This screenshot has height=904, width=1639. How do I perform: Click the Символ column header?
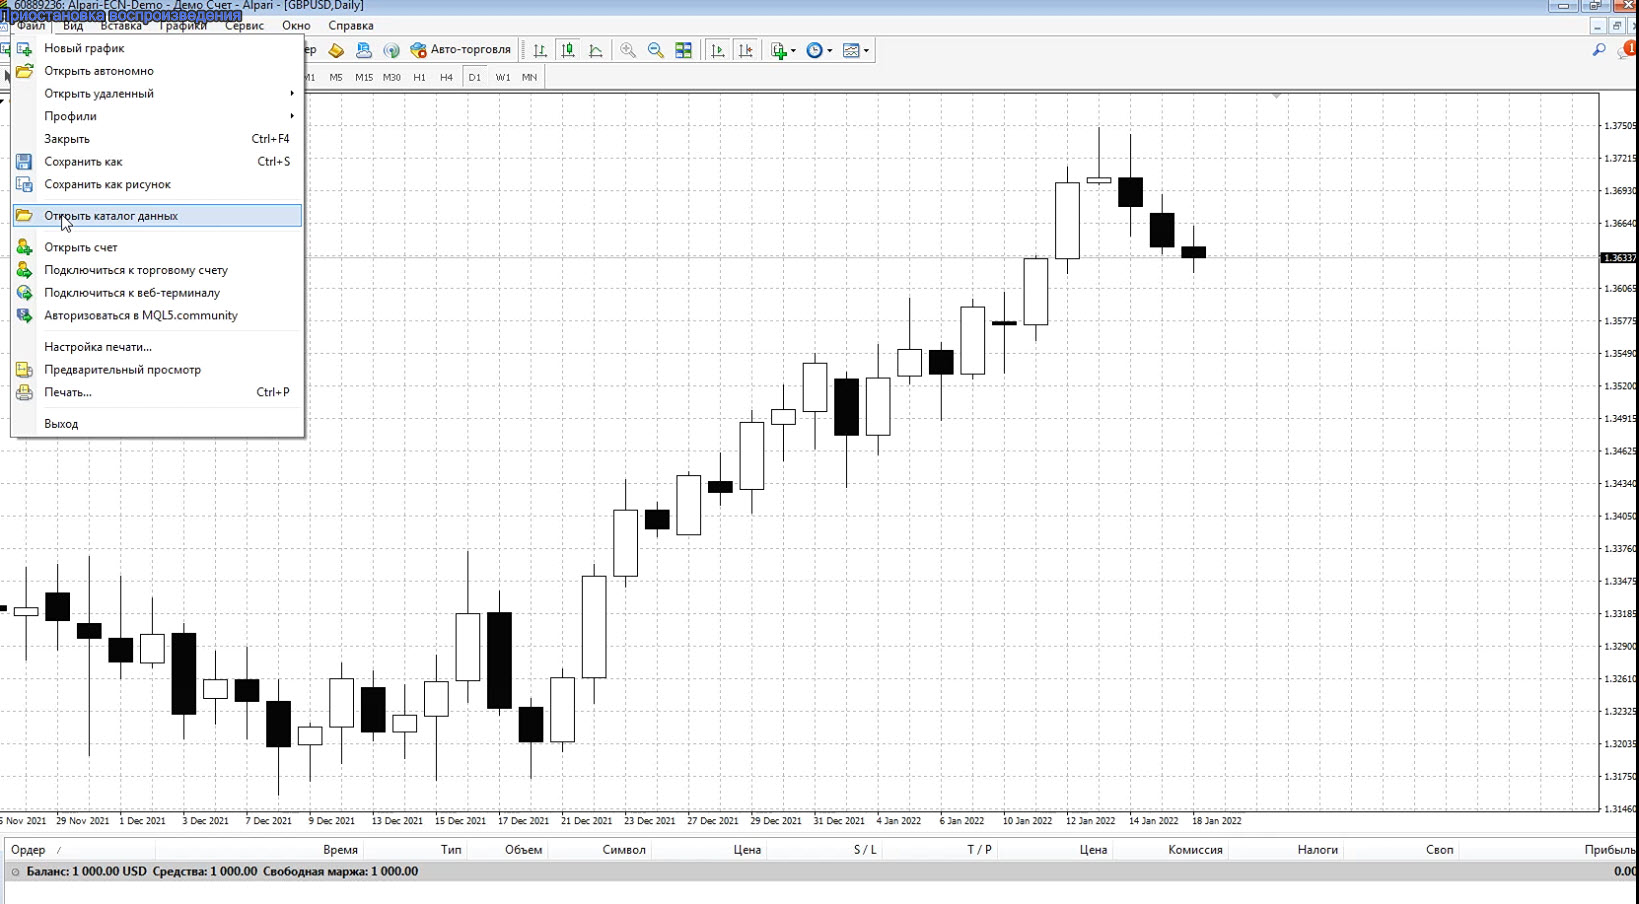tap(624, 850)
